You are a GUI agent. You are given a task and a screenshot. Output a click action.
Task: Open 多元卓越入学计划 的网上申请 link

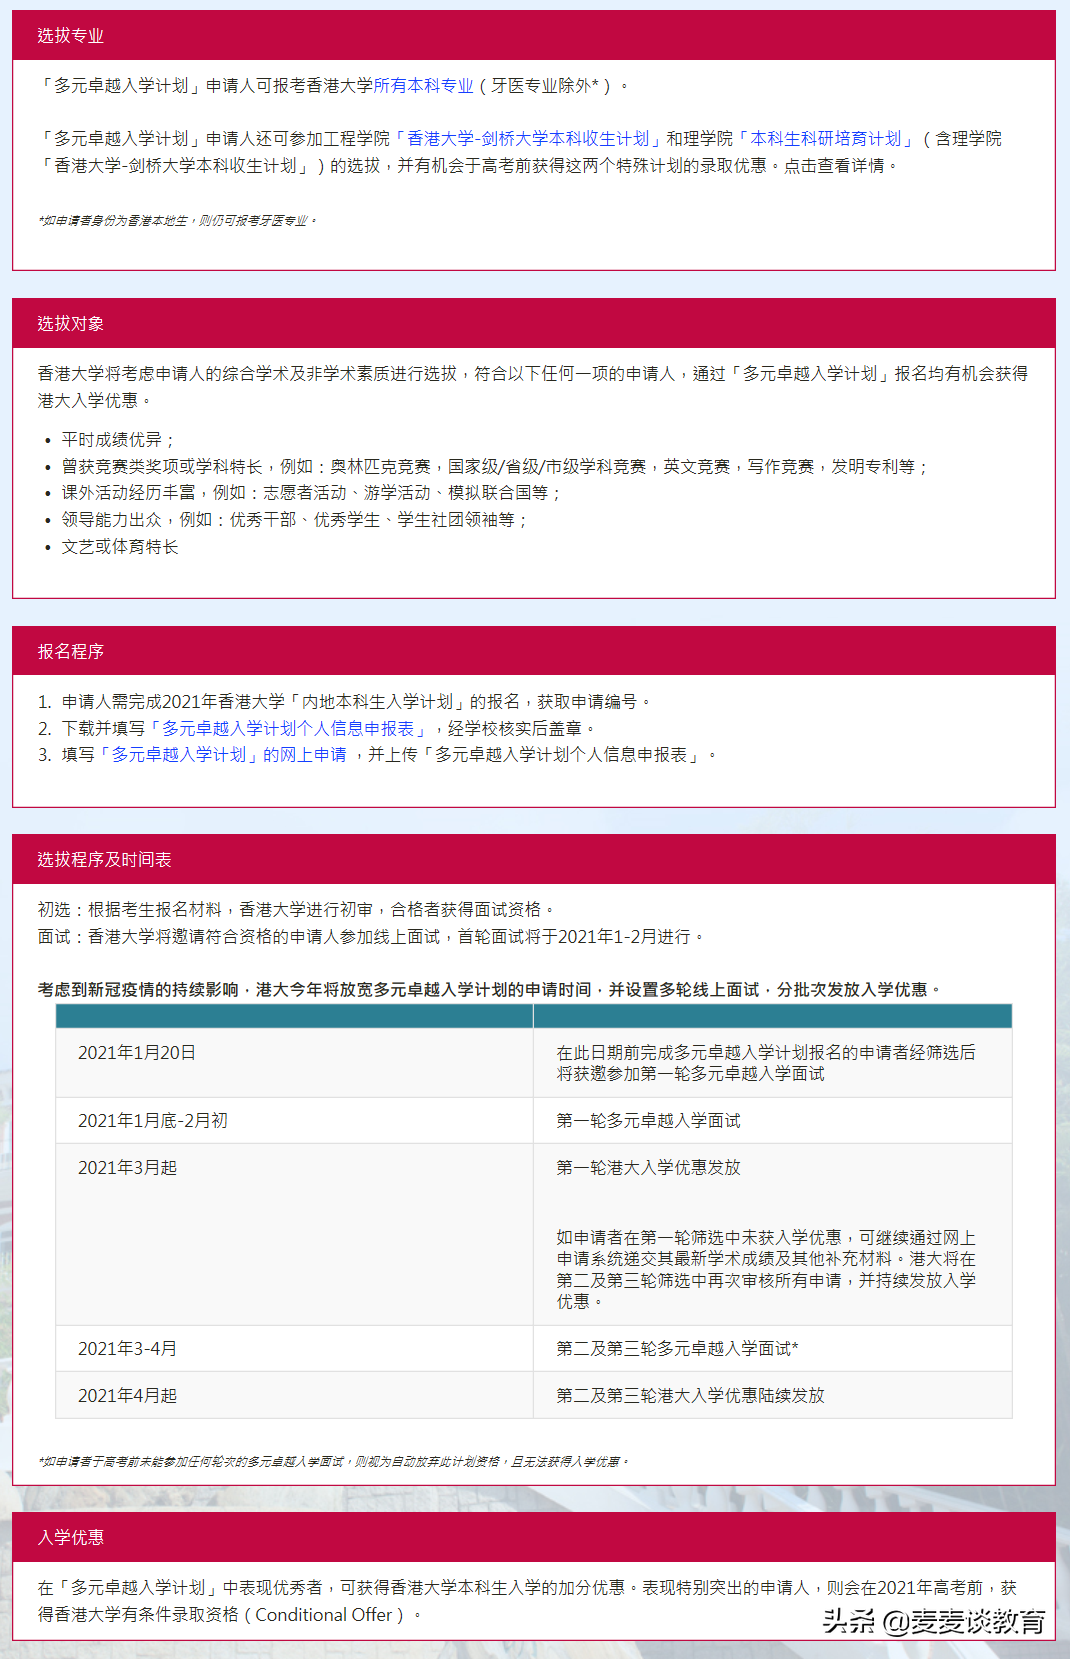pos(222,754)
